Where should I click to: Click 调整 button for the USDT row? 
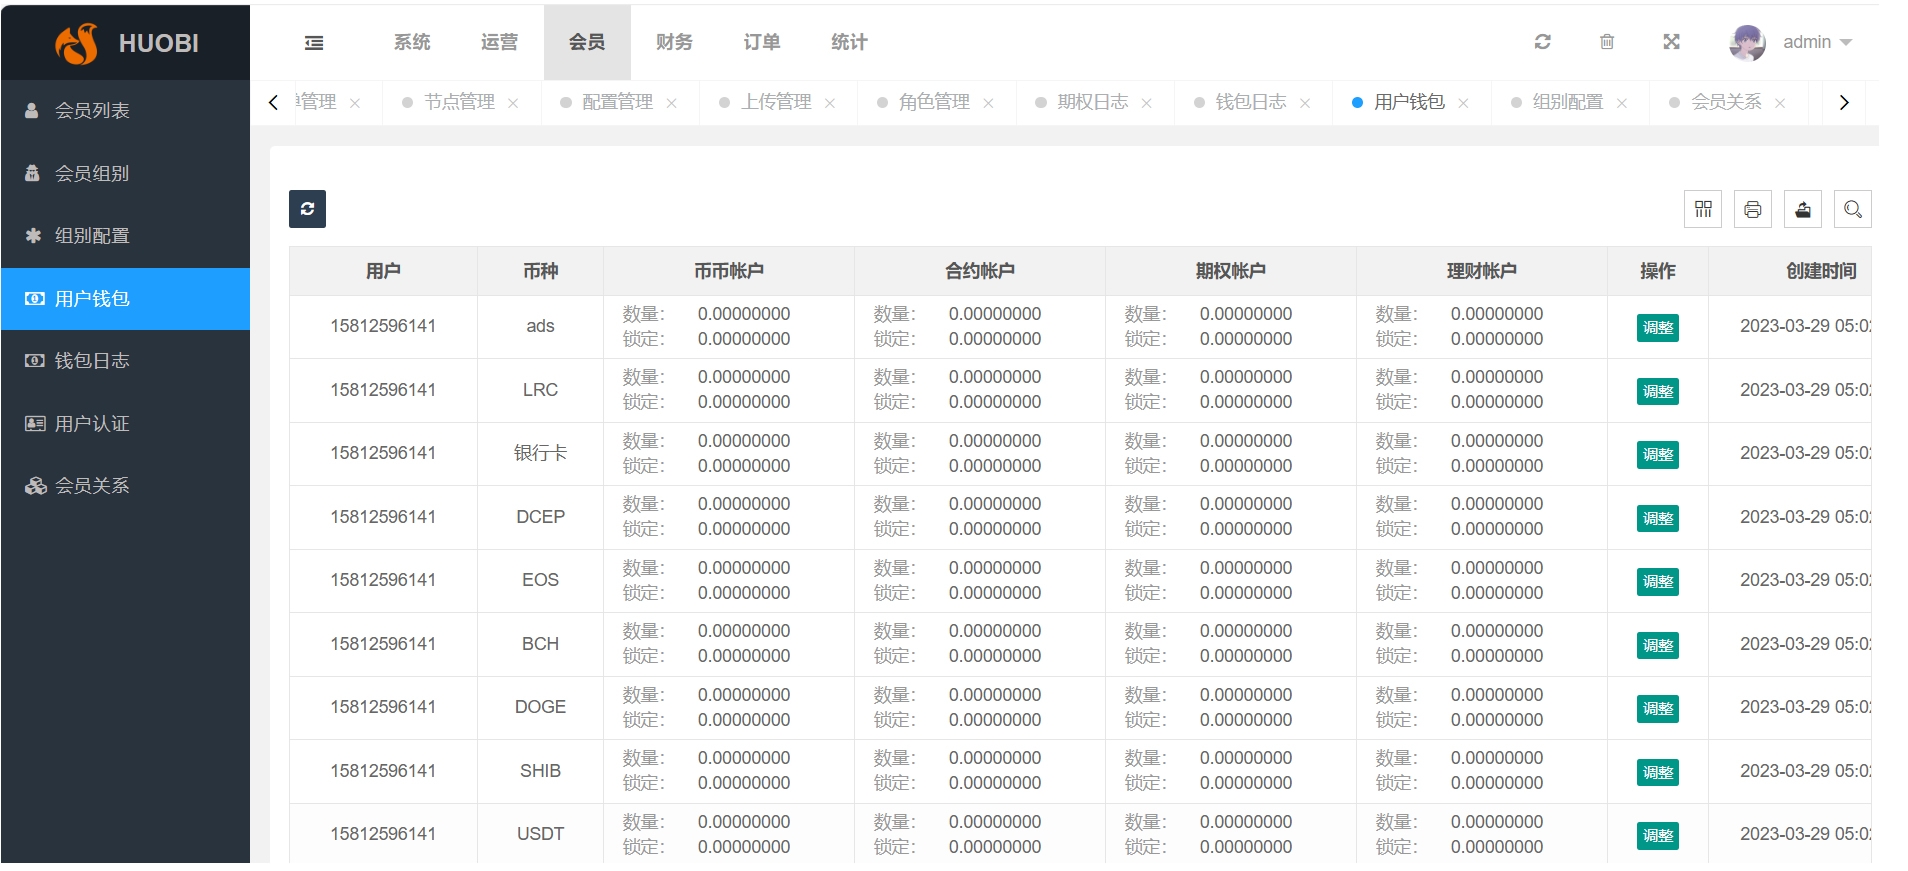1657,836
